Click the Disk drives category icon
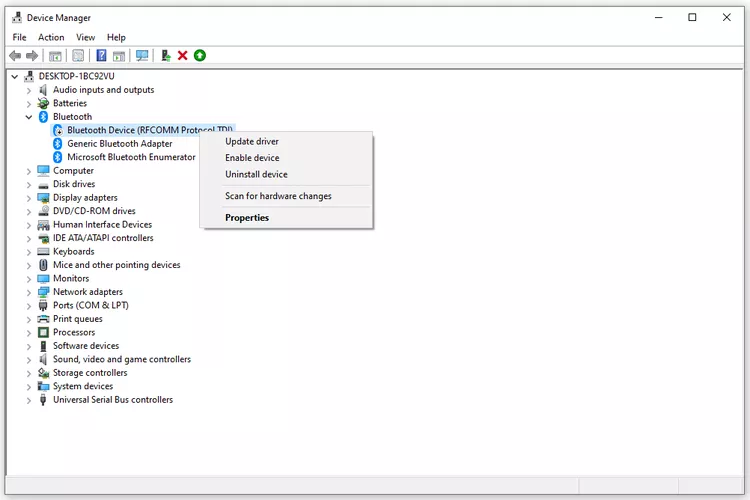 tap(43, 185)
